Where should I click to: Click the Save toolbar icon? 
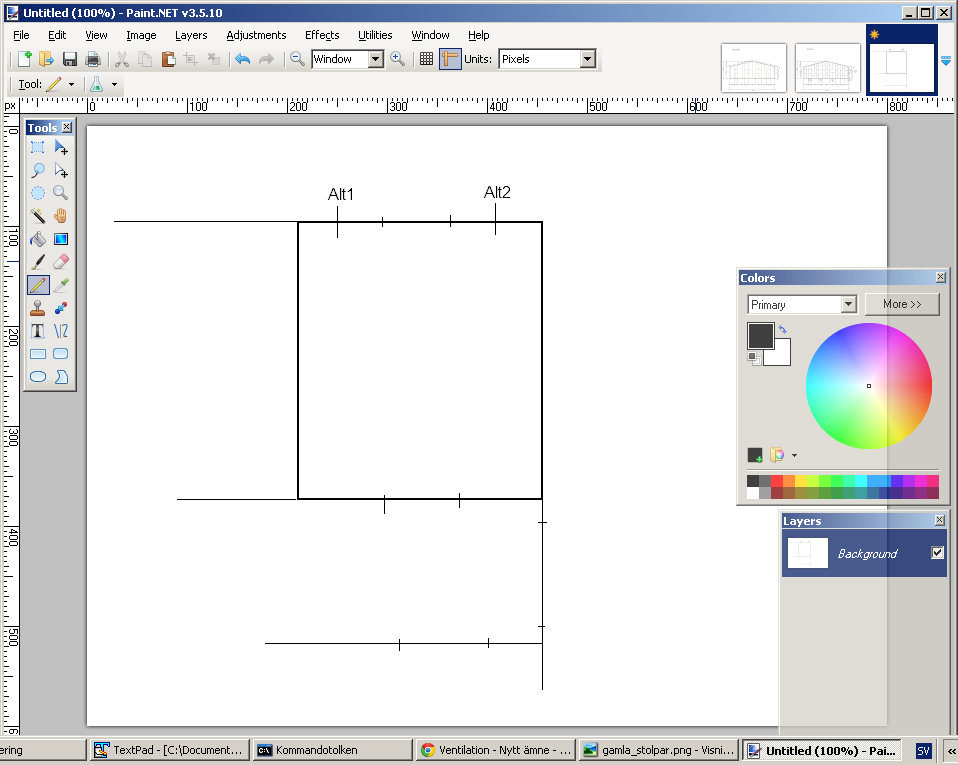coord(70,59)
